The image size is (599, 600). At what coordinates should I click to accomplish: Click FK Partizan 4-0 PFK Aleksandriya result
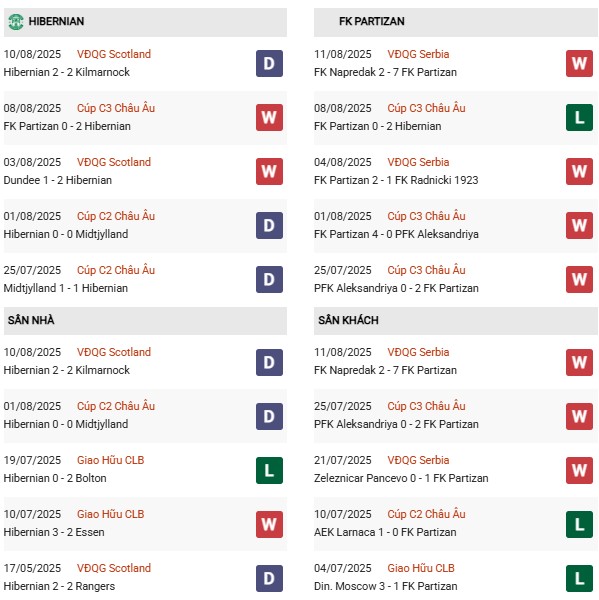click(x=396, y=234)
